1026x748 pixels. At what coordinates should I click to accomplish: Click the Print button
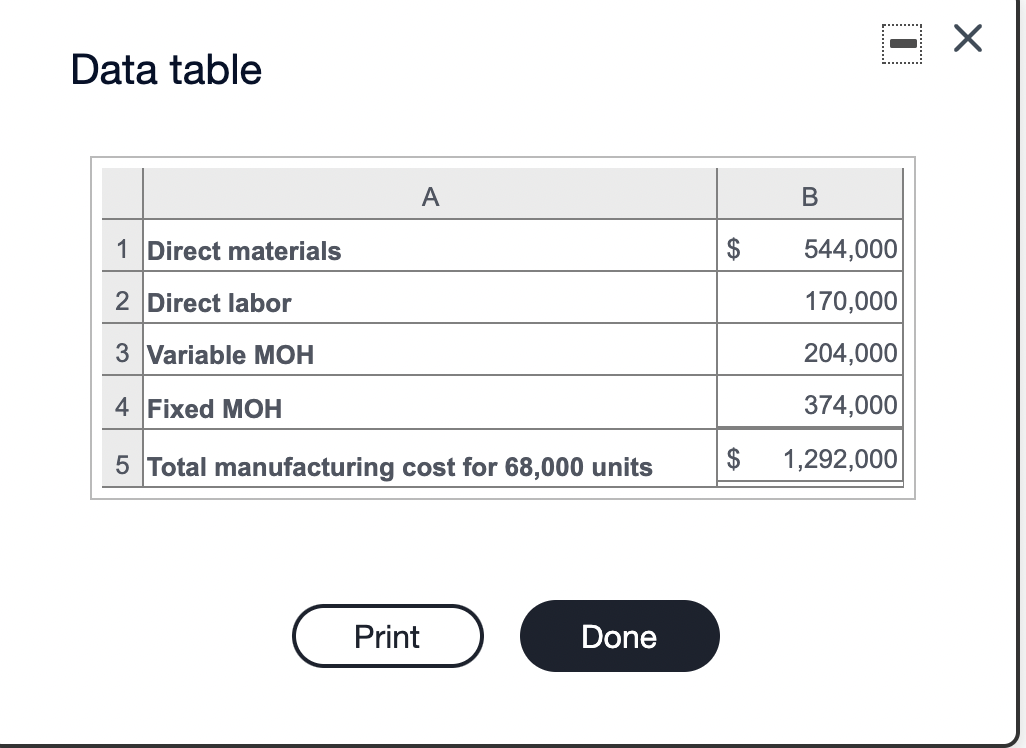click(387, 636)
